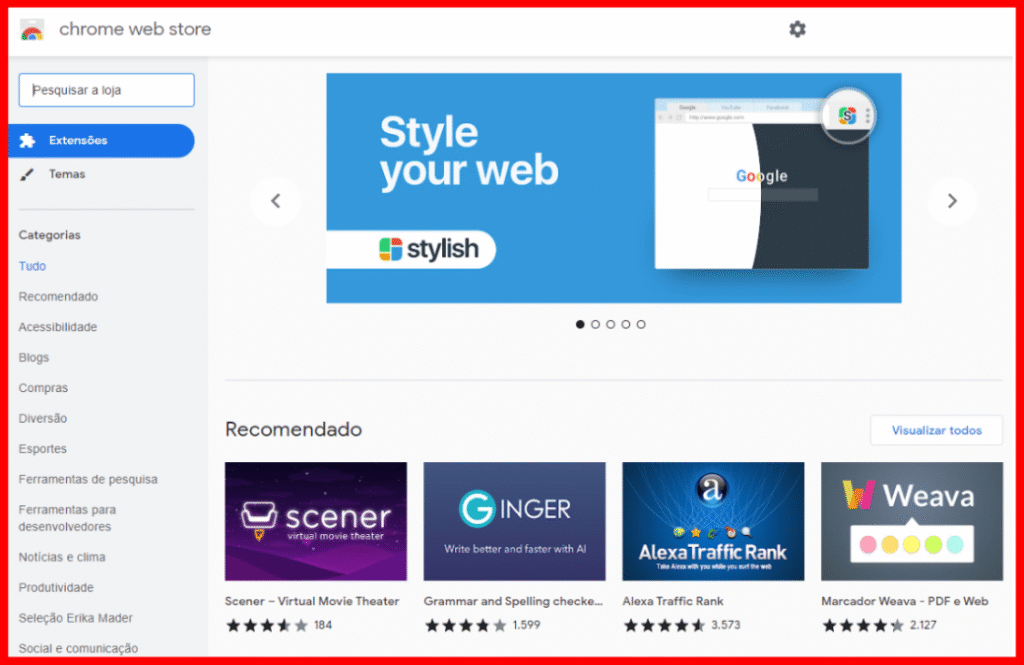This screenshot has height=665, width=1024.
Task: Open the Seleção Erika Mader category
Action: (76, 618)
